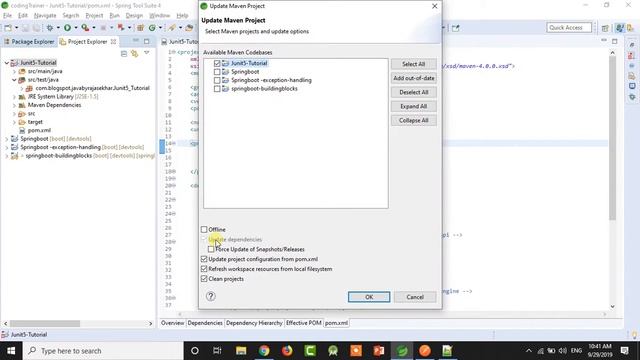The width and height of the screenshot is (640, 360).
Task: Click the Add out-of-date button
Action: point(413,78)
